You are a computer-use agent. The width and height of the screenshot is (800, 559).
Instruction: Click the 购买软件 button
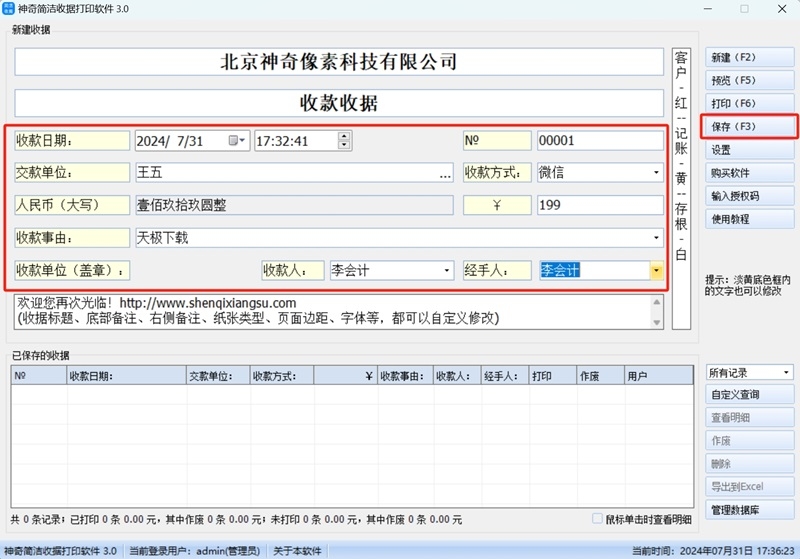[x=749, y=173]
